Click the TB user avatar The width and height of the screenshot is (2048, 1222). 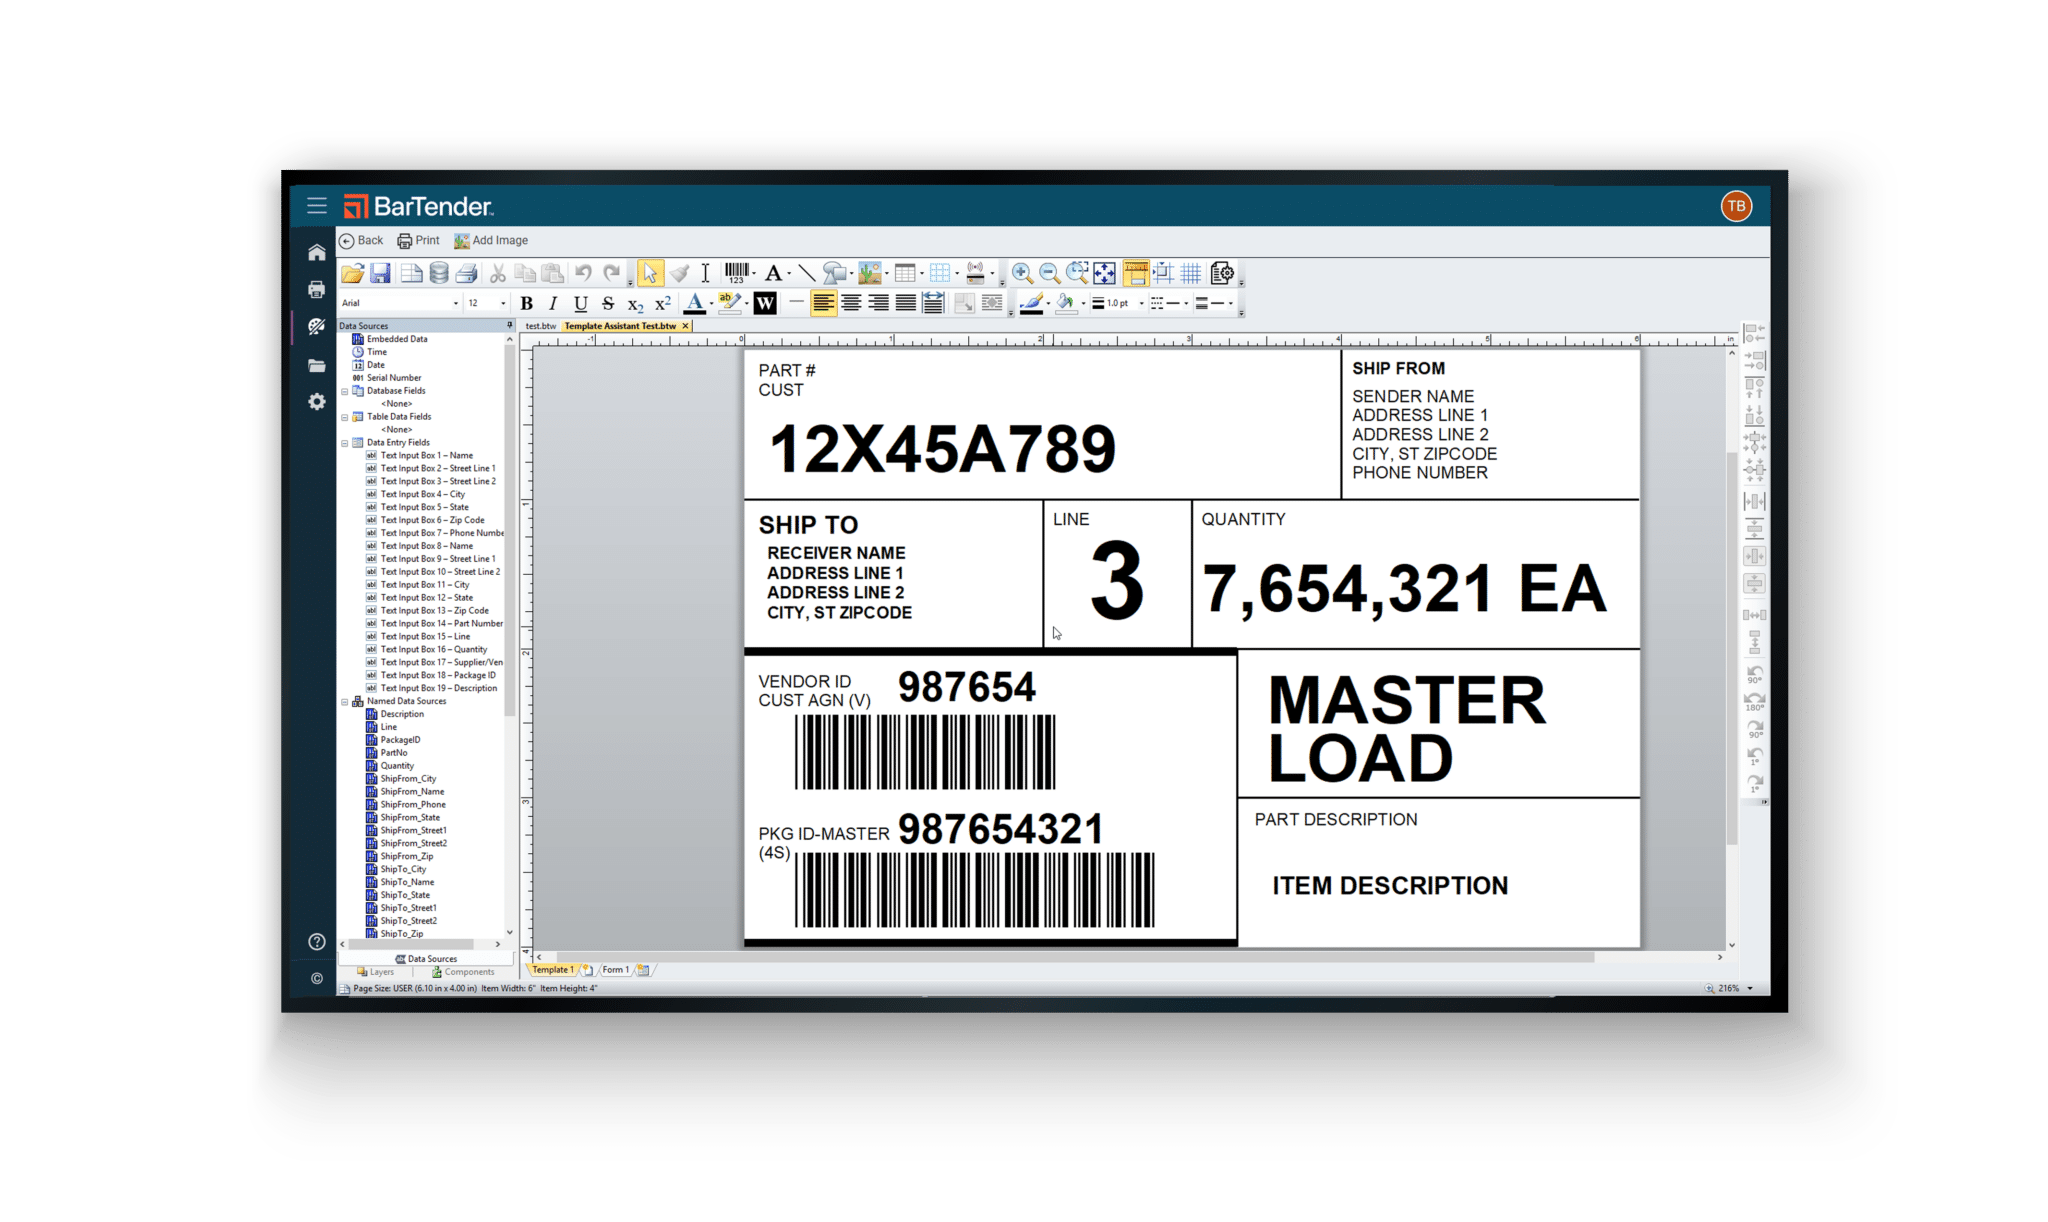(x=1736, y=206)
